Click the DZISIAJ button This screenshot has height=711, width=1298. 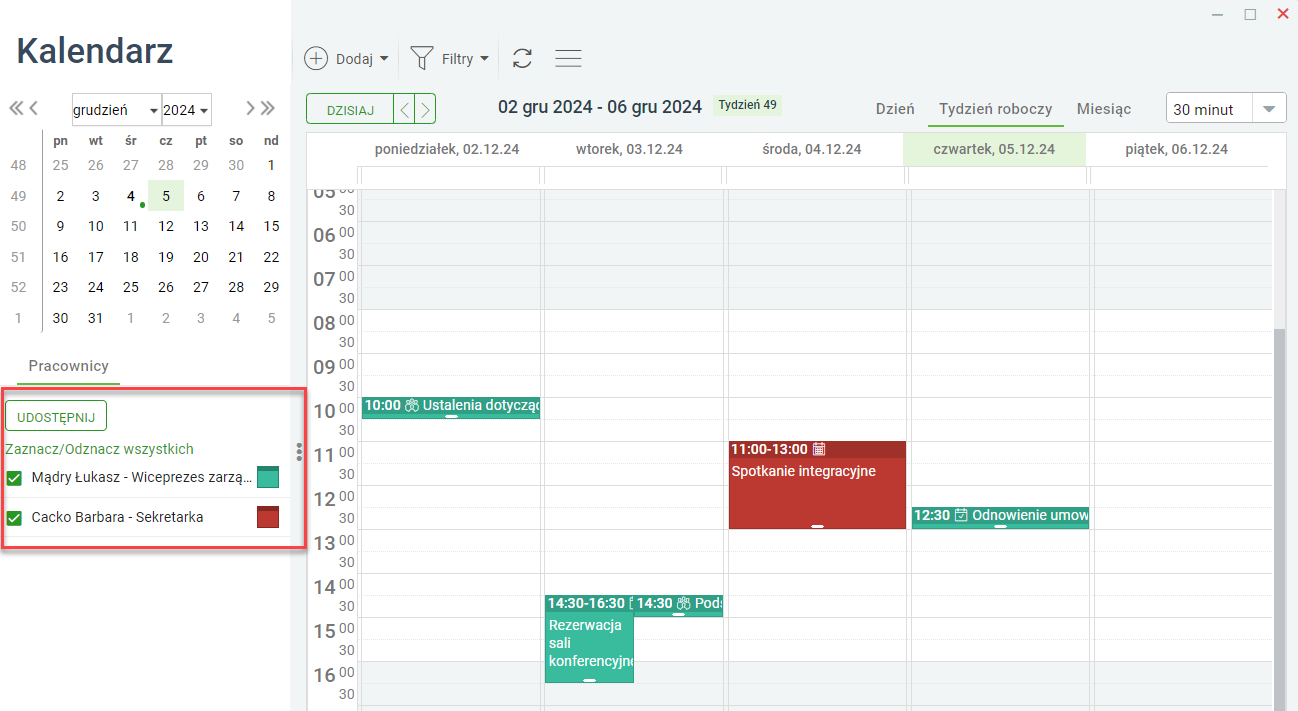pyautogui.click(x=350, y=109)
